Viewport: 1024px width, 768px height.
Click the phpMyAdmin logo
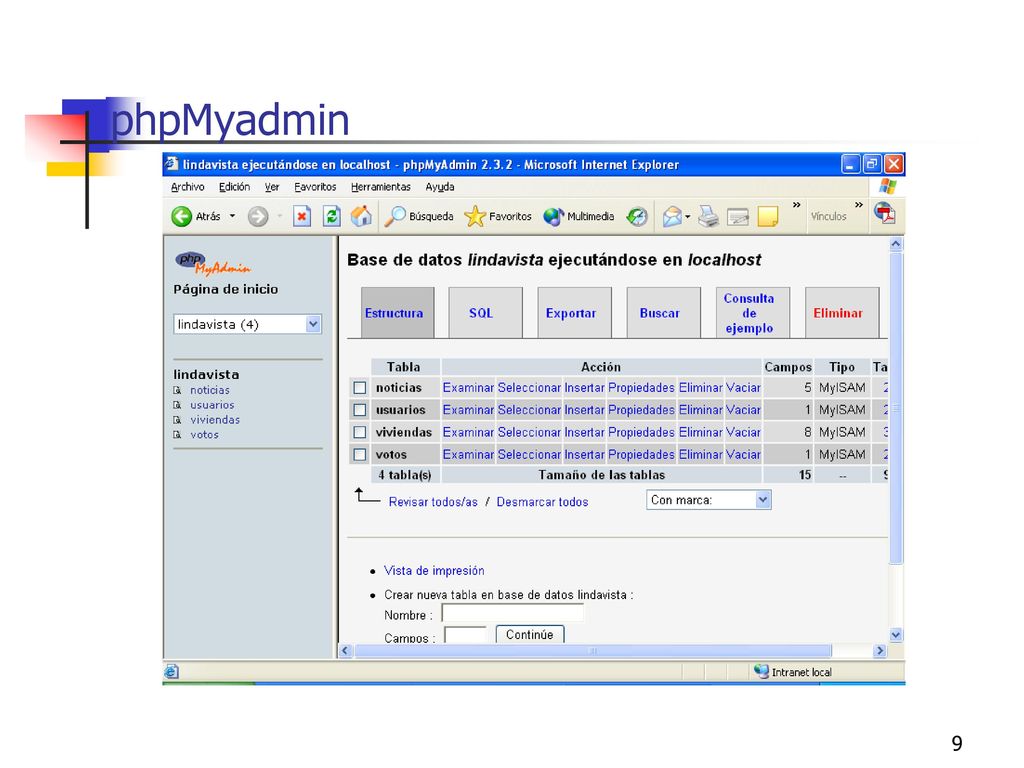point(212,263)
